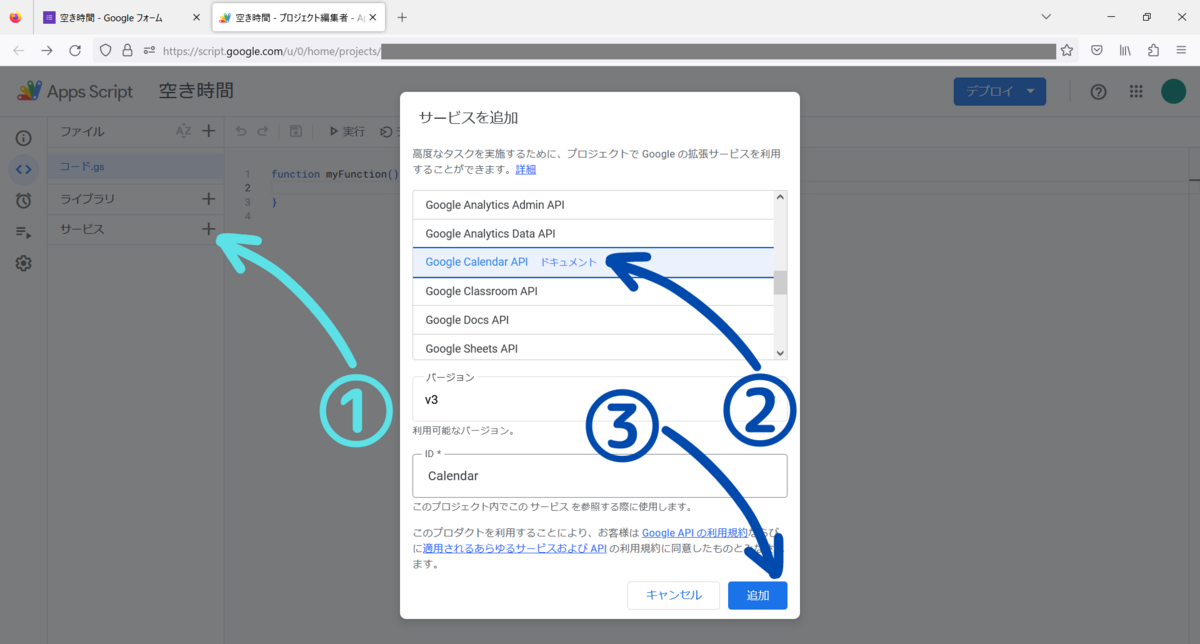Close the Apps Script browser tab
The width and height of the screenshot is (1200, 644).
373,17
